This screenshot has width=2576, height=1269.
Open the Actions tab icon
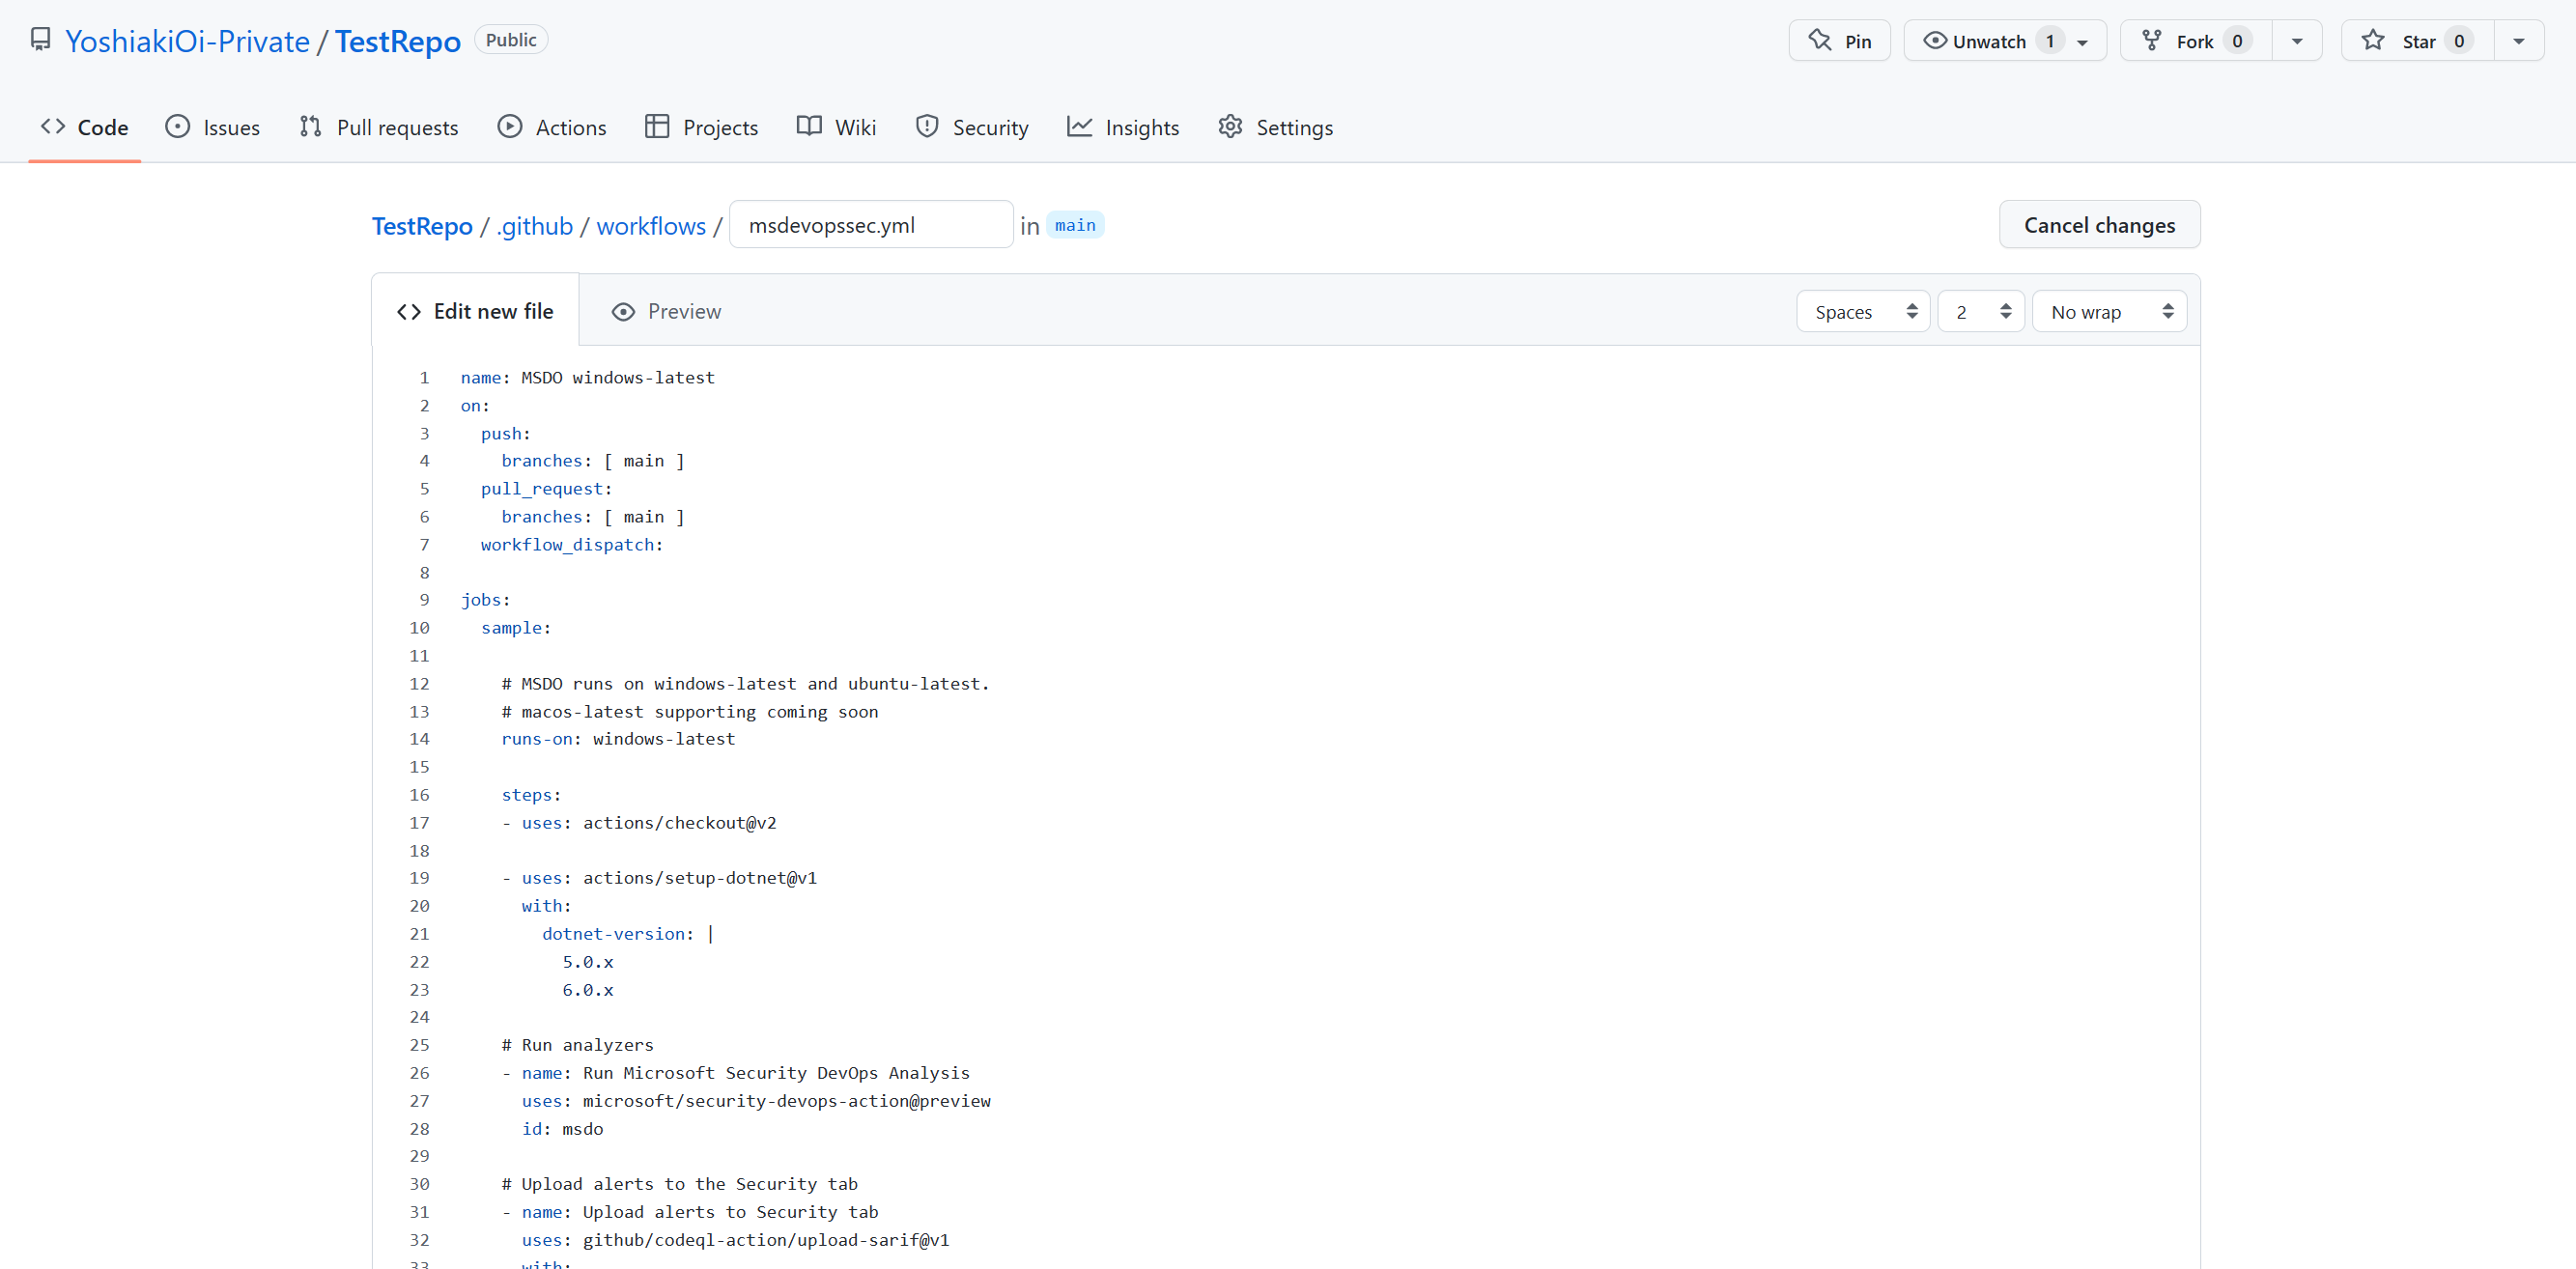point(511,127)
